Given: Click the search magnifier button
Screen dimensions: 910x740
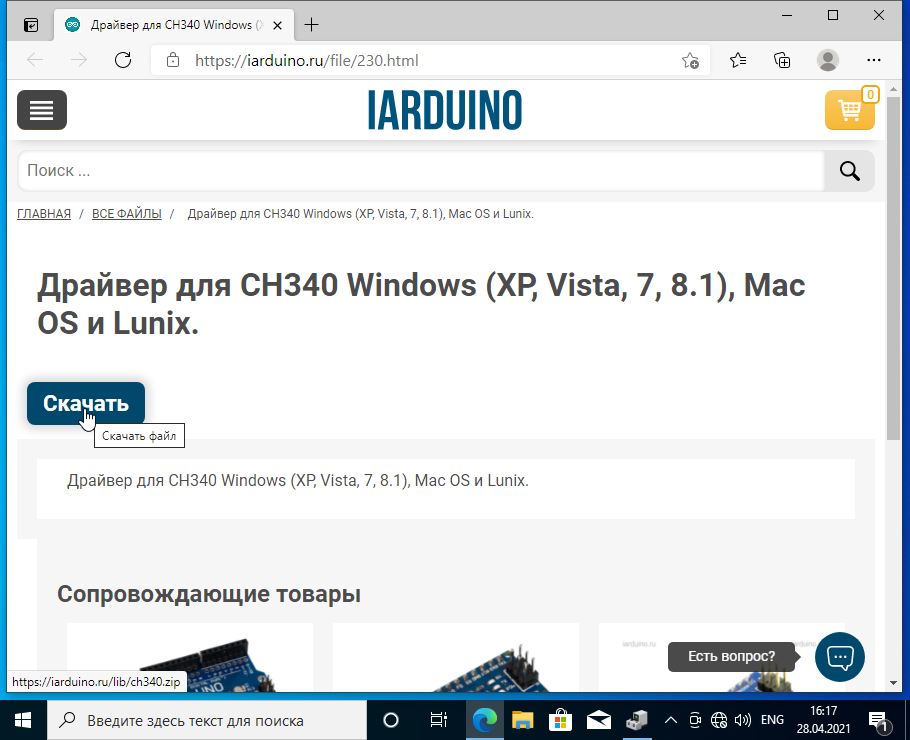Looking at the screenshot, I should point(849,171).
